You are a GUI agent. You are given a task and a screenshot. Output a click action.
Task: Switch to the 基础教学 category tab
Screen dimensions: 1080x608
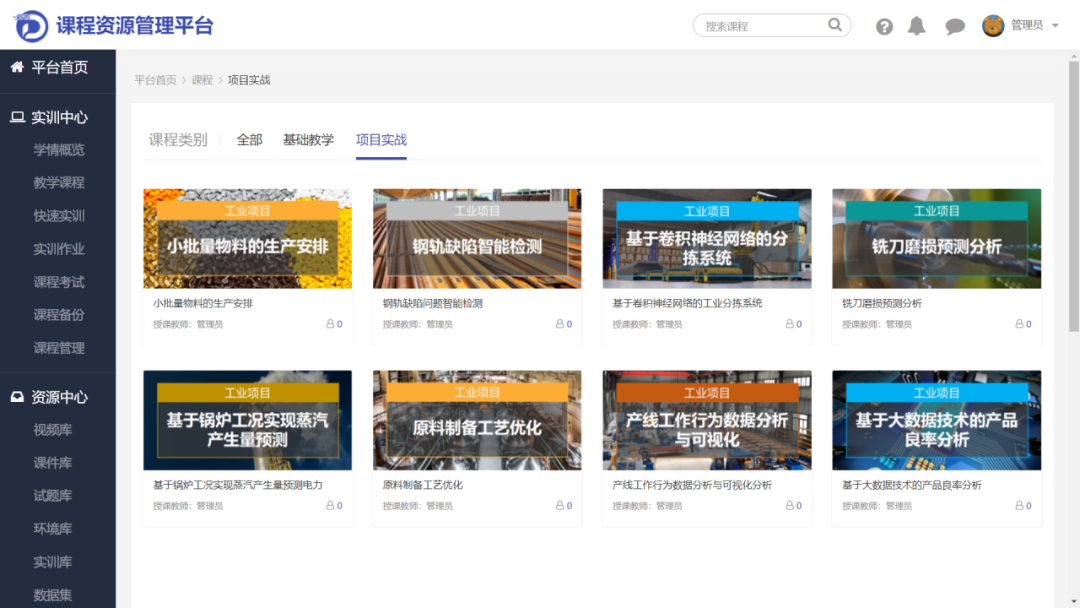308,140
